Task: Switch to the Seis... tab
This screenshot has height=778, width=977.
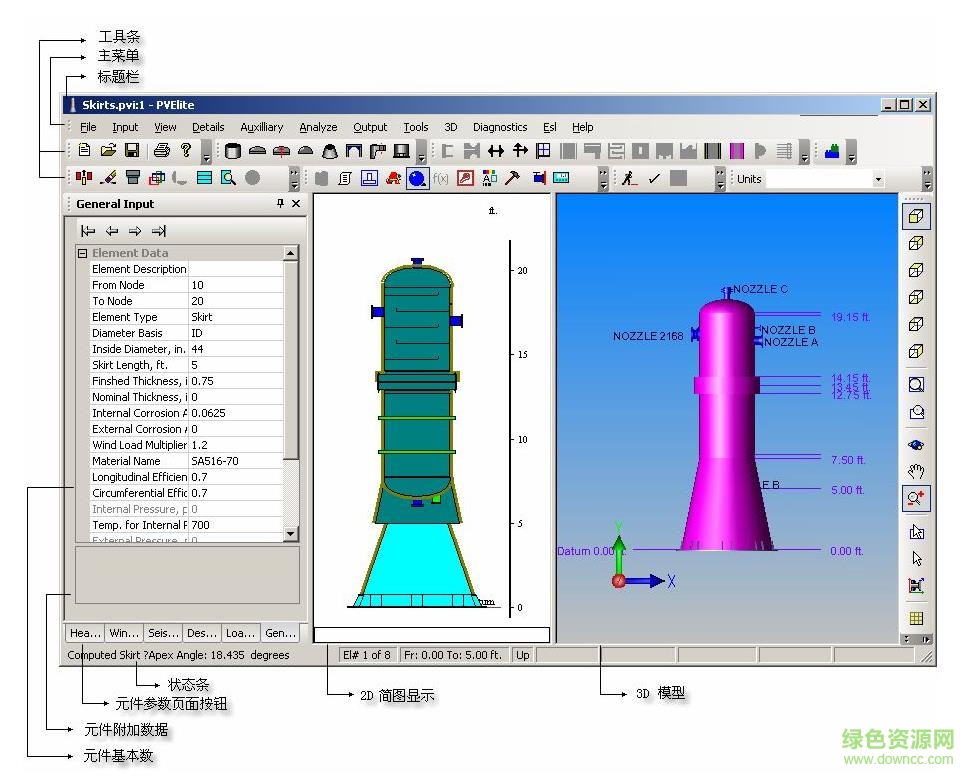Action: (x=162, y=633)
